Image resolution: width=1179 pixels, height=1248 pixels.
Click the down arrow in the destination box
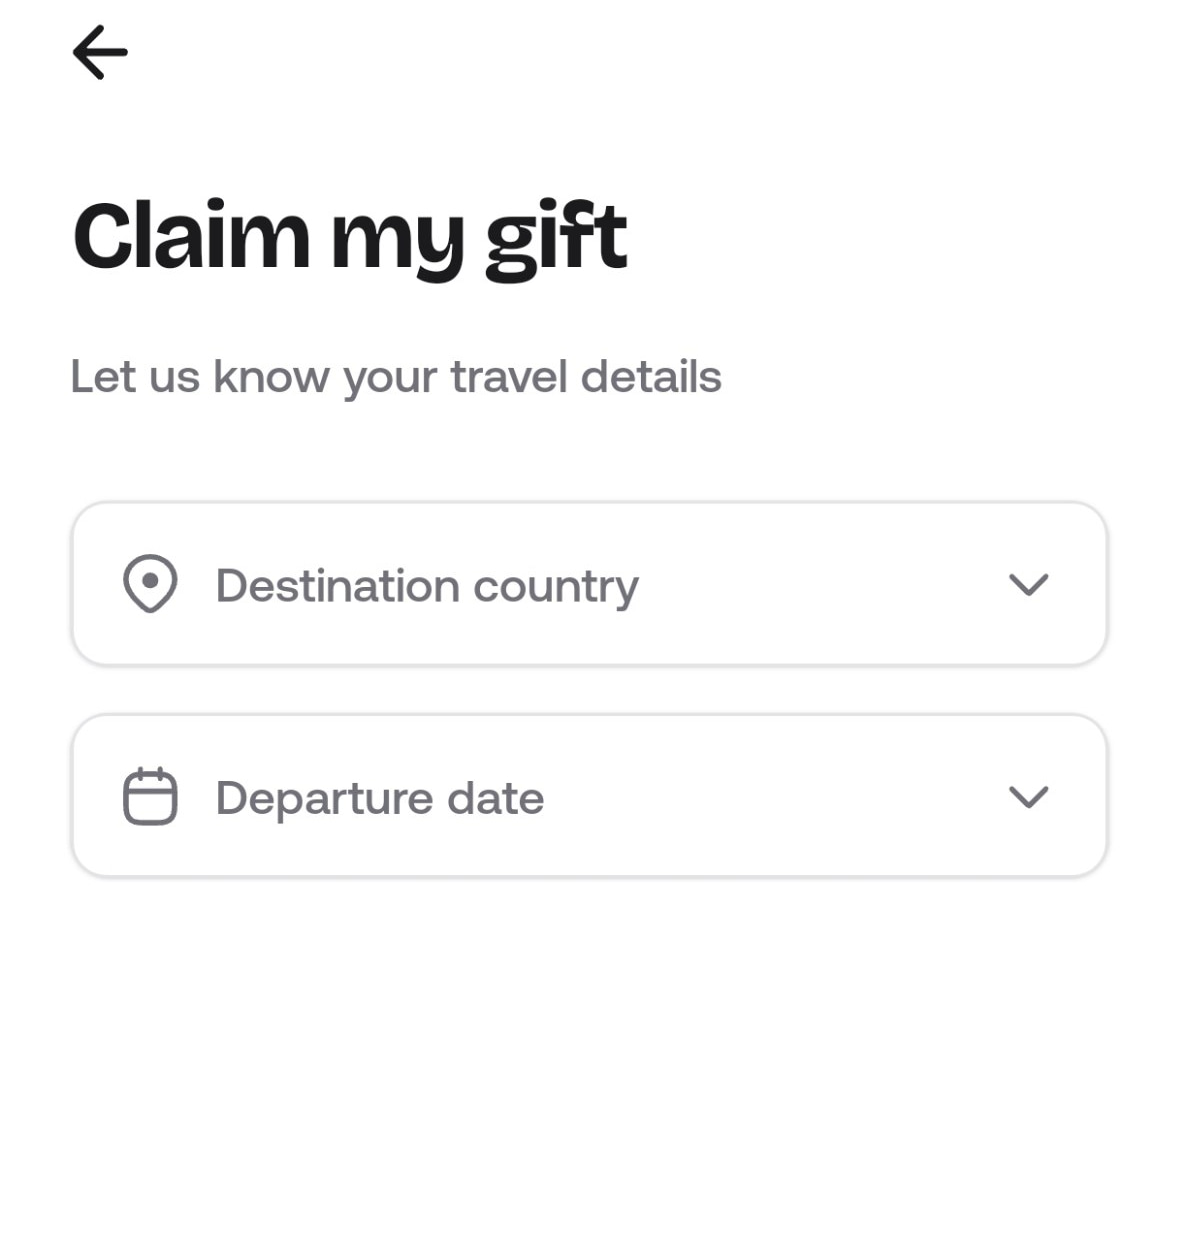1028,584
